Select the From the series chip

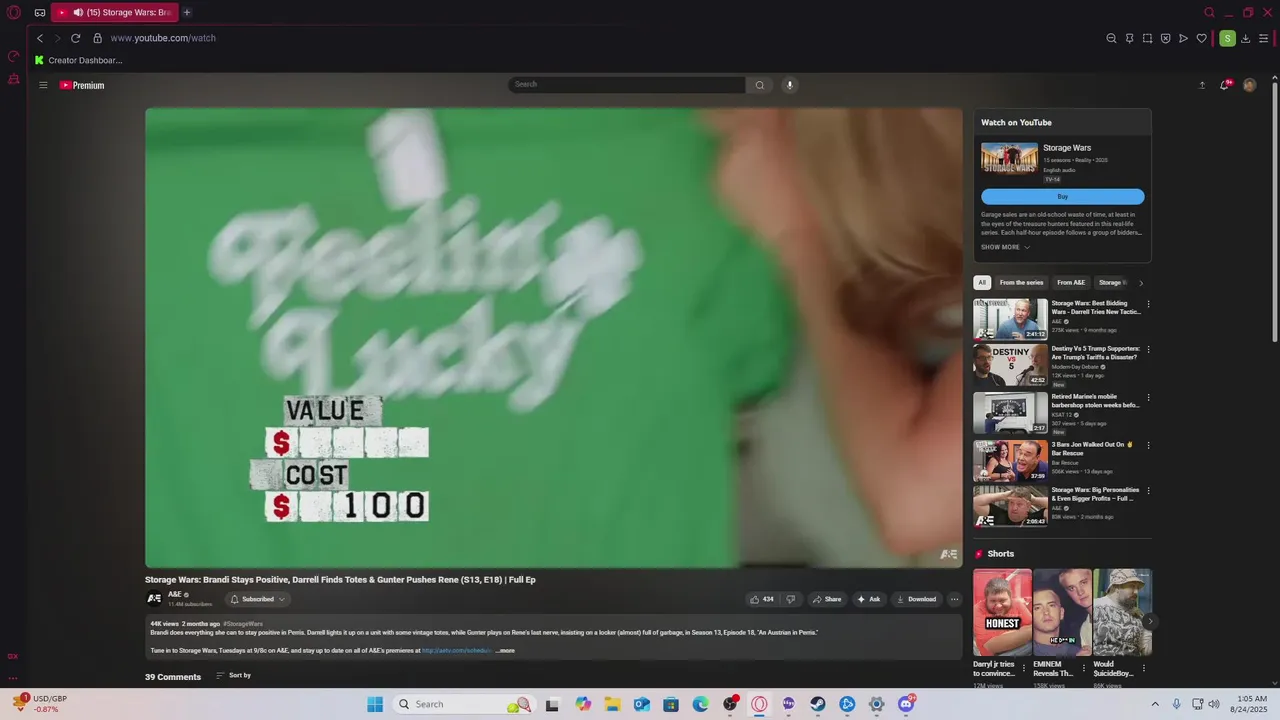pos(1021,283)
